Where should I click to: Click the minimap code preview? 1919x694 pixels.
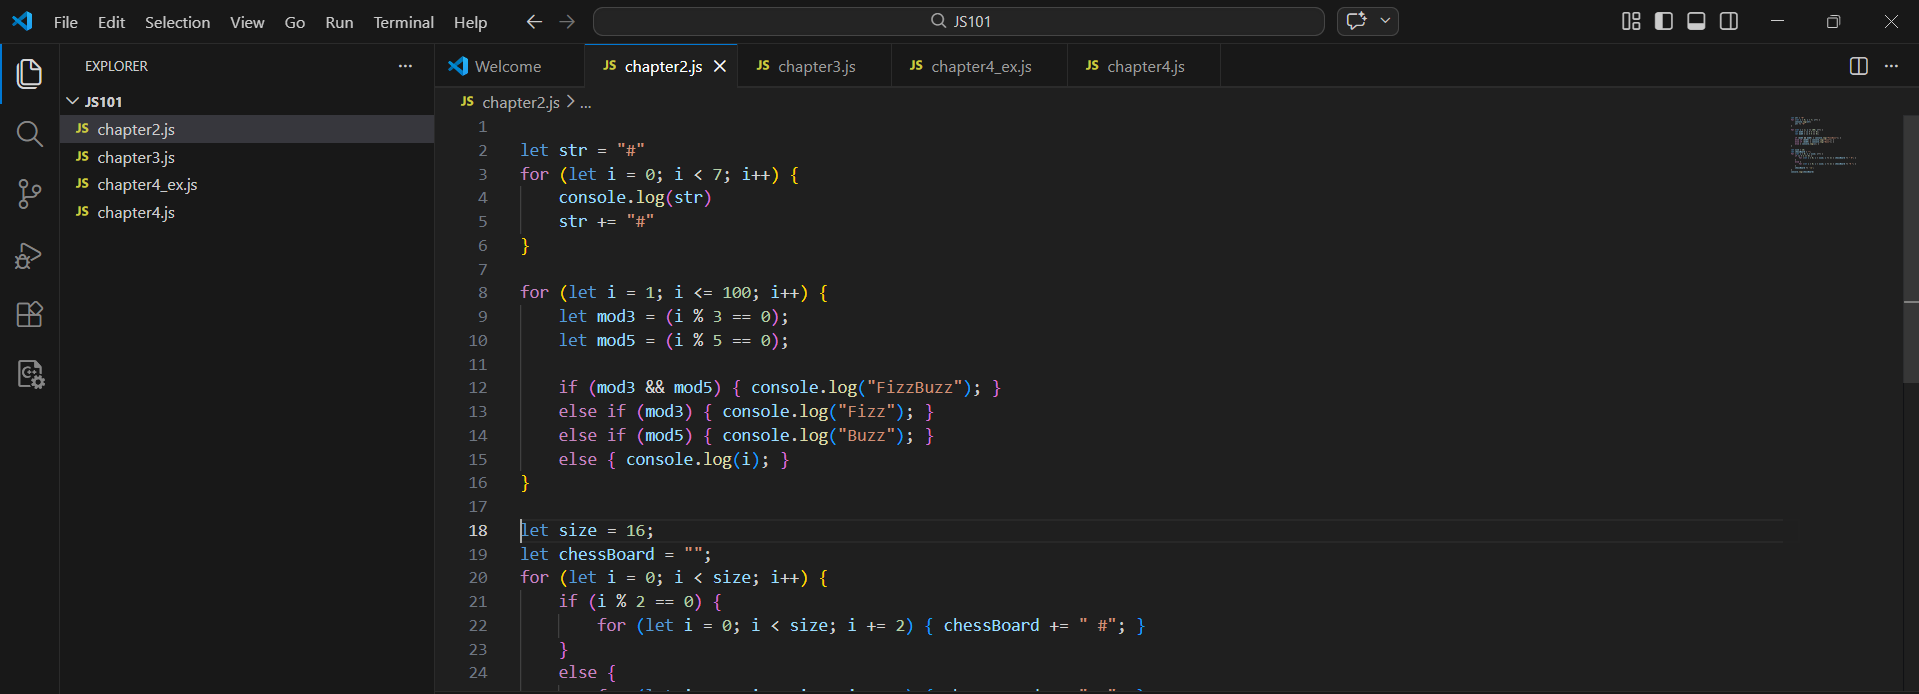(1823, 145)
